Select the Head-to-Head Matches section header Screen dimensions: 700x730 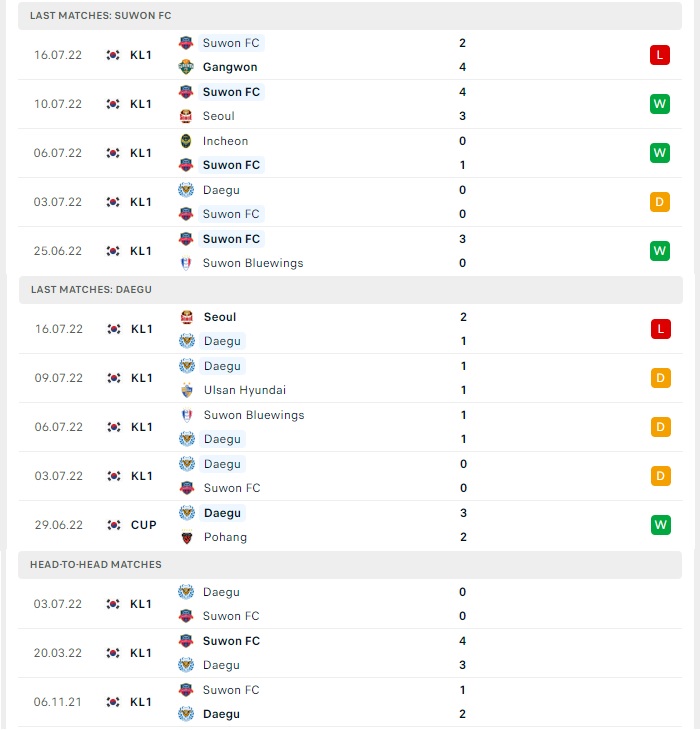click(350, 565)
